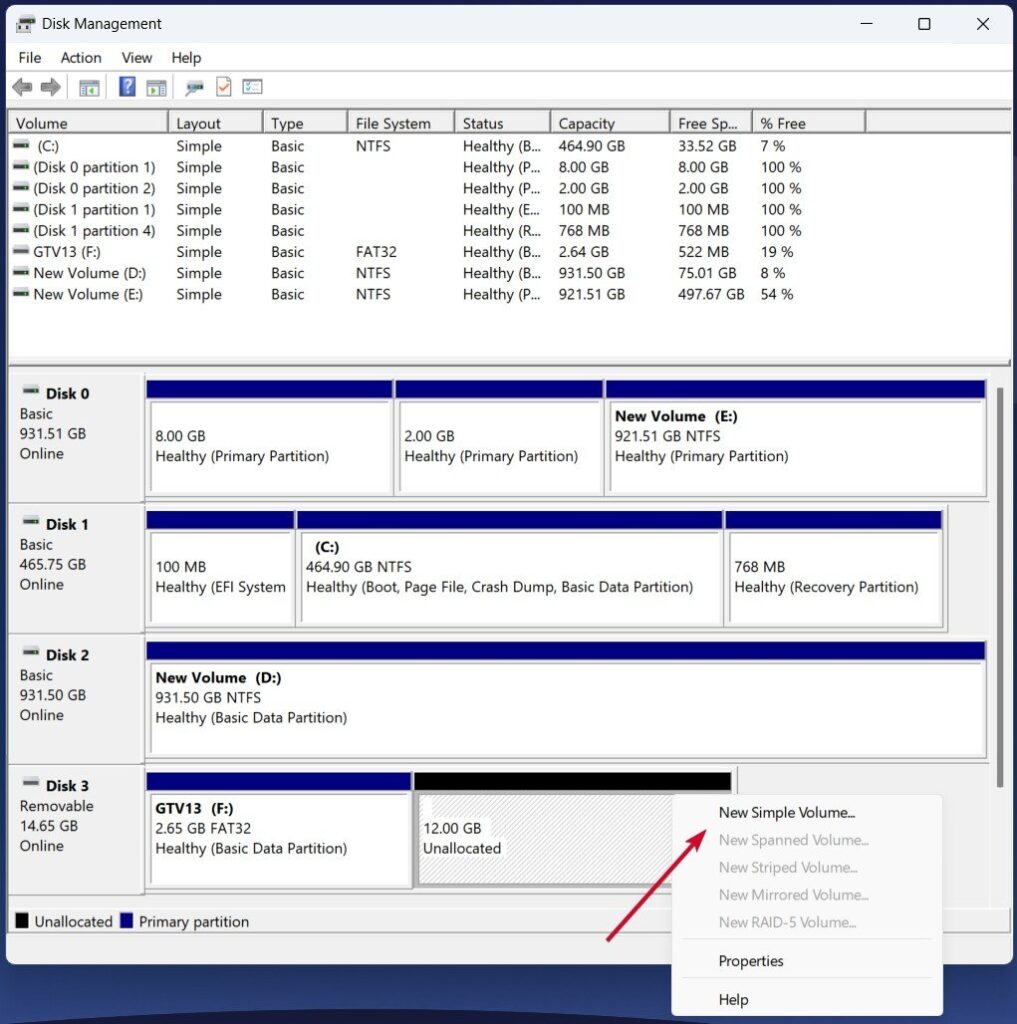The image size is (1017, 1024).
Task: Open the Action menu
Action: point(80,57)
